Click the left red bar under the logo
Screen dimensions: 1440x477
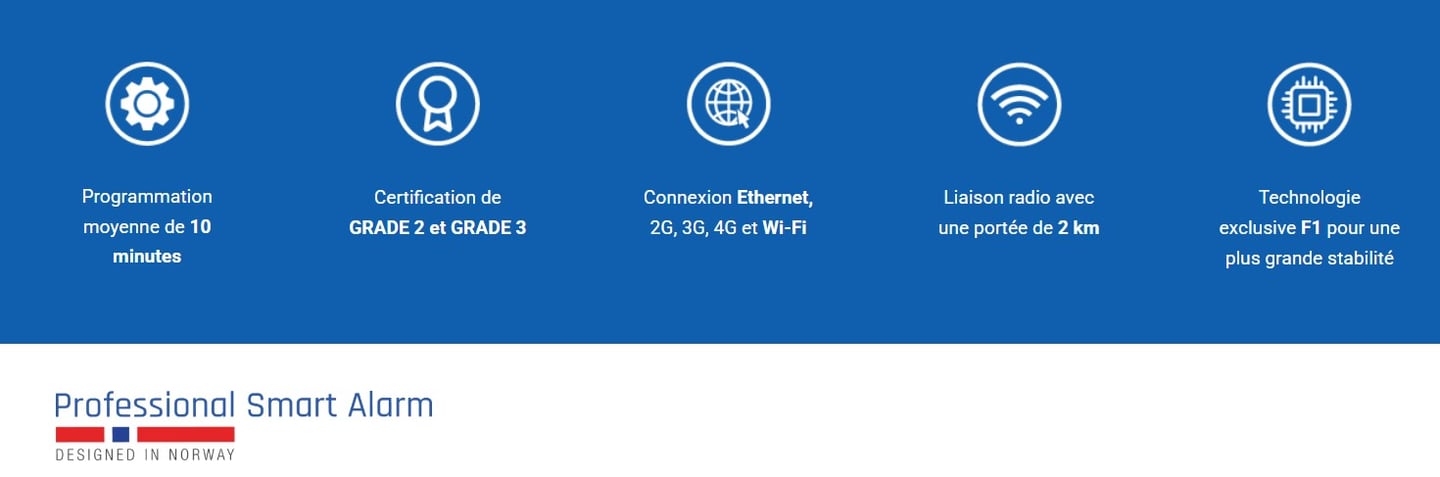click(x=80, y=434)
